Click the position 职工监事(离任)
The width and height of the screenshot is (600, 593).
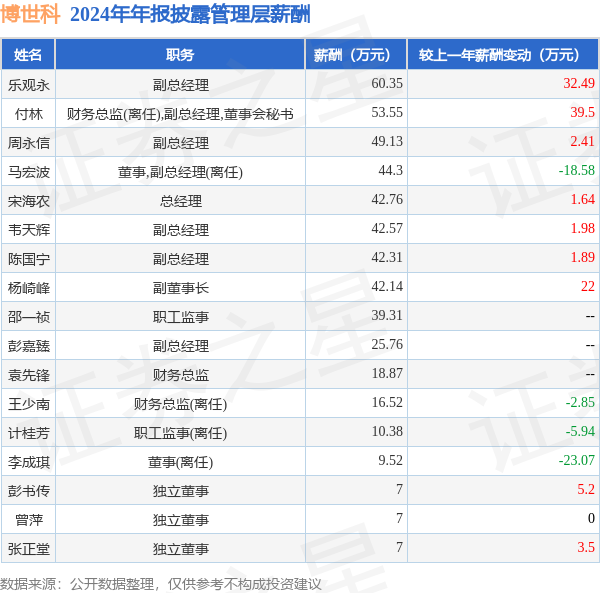click(180, 433)
